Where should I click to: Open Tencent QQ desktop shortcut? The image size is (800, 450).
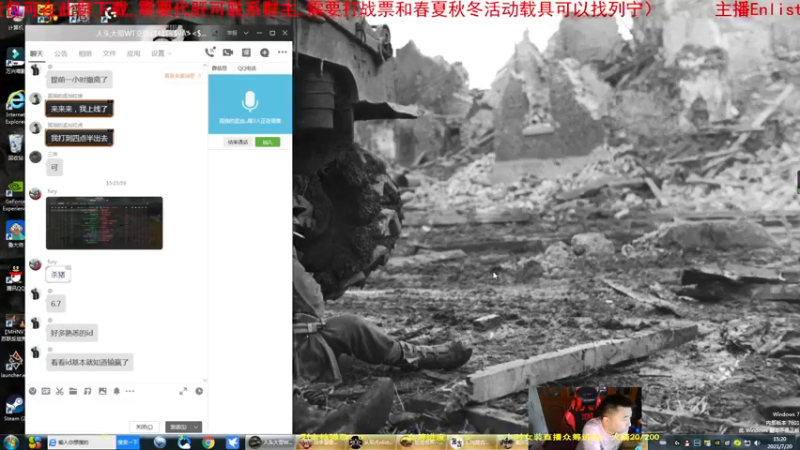tap(15, 279)
